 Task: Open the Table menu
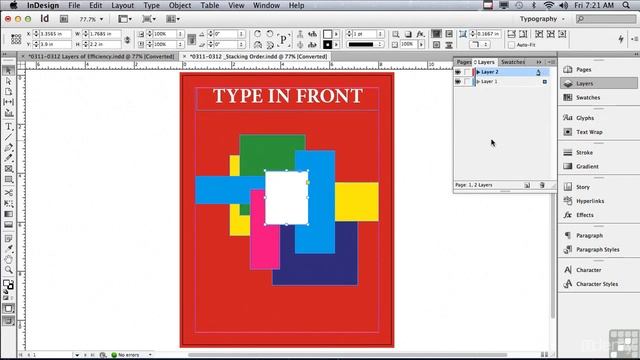210,5
